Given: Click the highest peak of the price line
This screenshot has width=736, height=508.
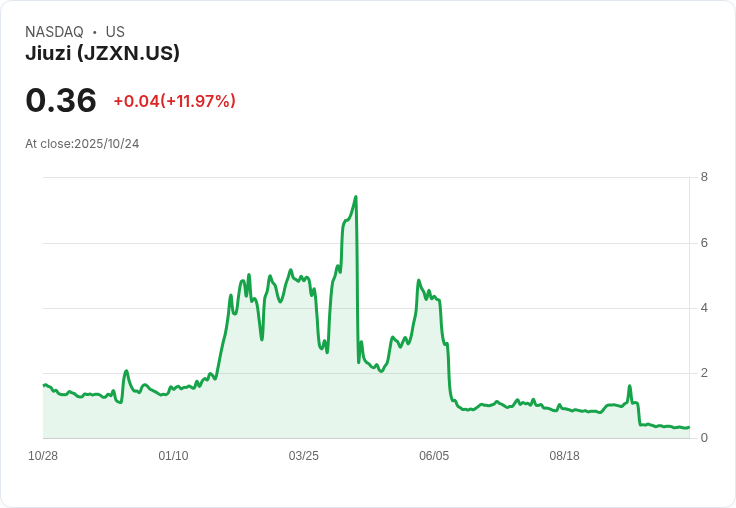Looking at the screenshot, I should 356,197.
